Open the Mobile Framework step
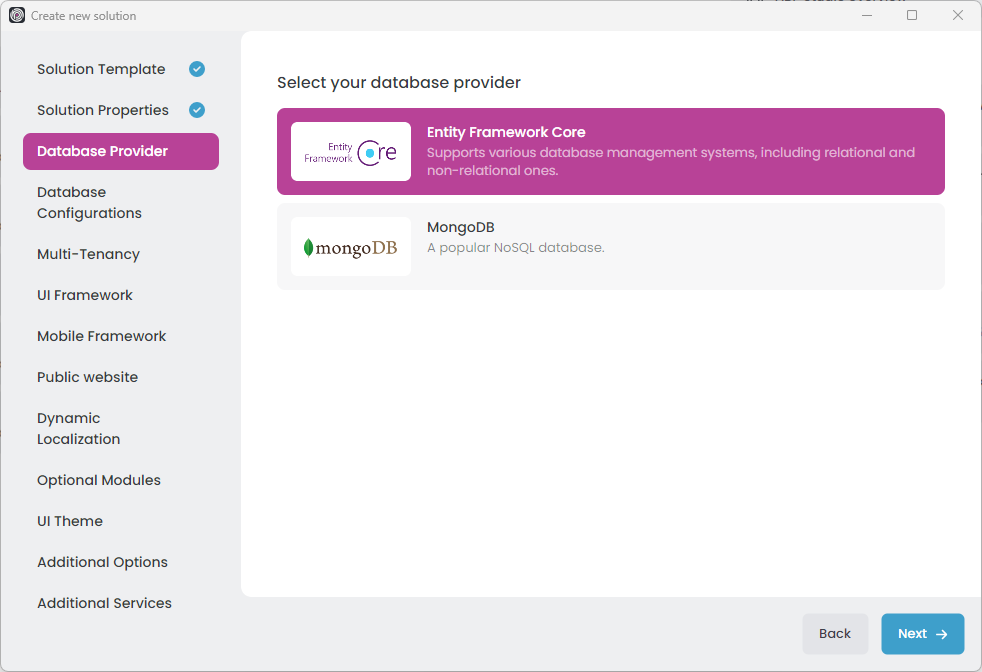 tap(102, 336)
